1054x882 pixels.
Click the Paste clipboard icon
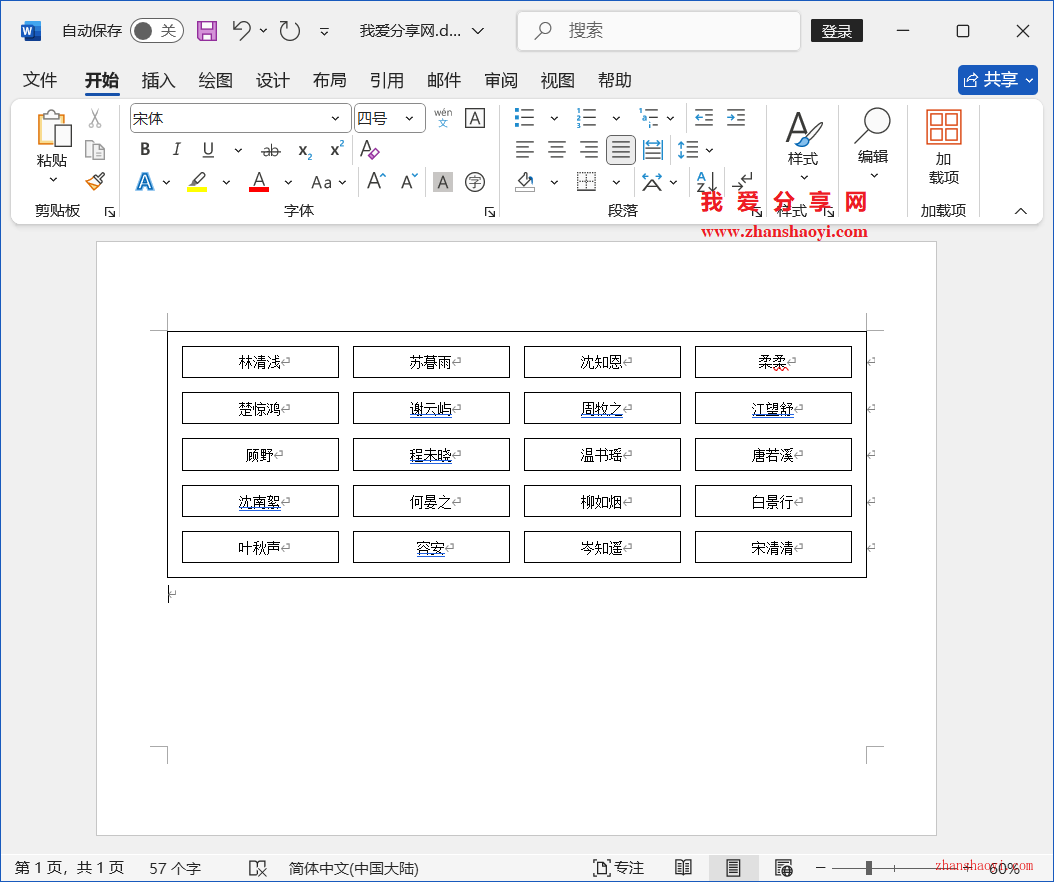coord(53,128)
